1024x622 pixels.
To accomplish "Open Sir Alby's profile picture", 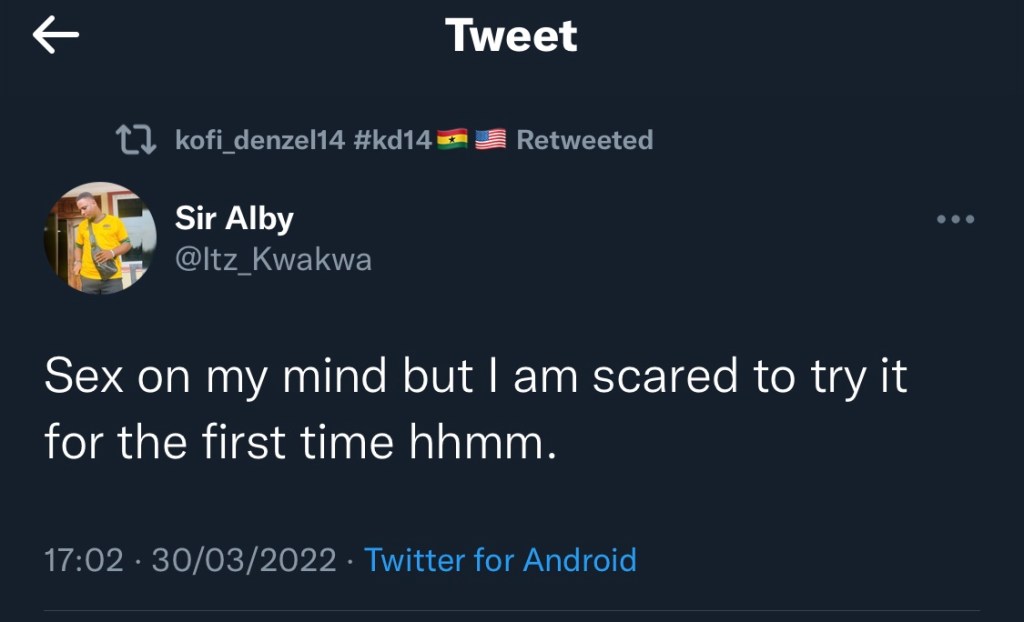I will point(100,238).
